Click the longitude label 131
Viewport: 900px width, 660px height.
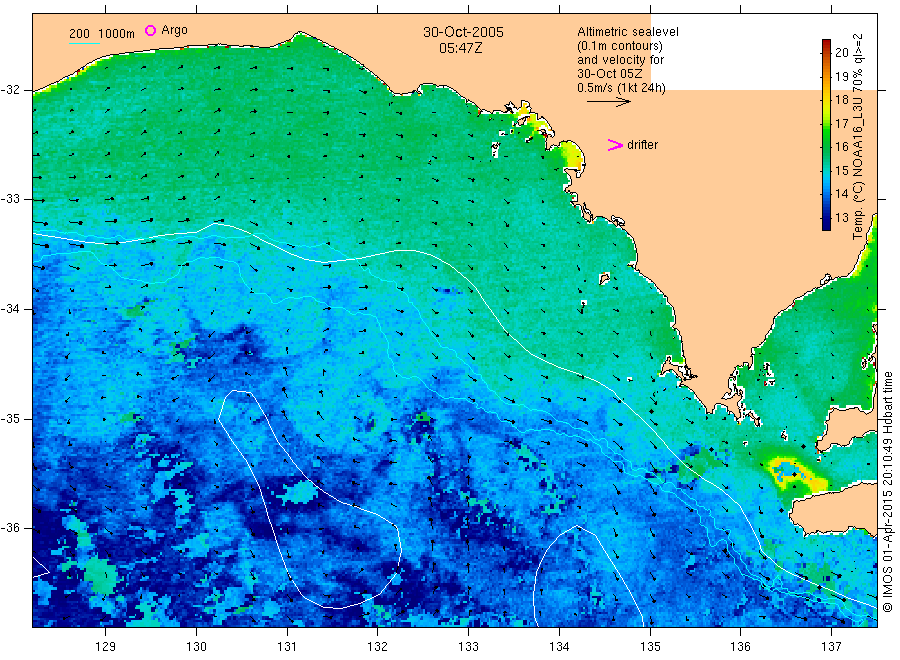coord(287,646)
